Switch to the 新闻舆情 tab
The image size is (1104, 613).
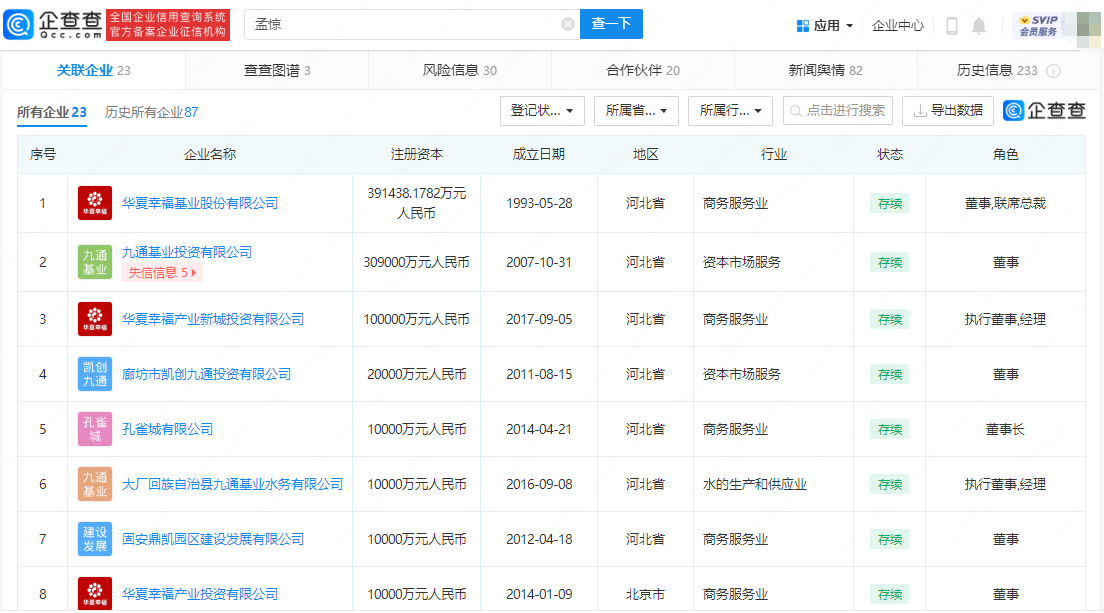825,71
